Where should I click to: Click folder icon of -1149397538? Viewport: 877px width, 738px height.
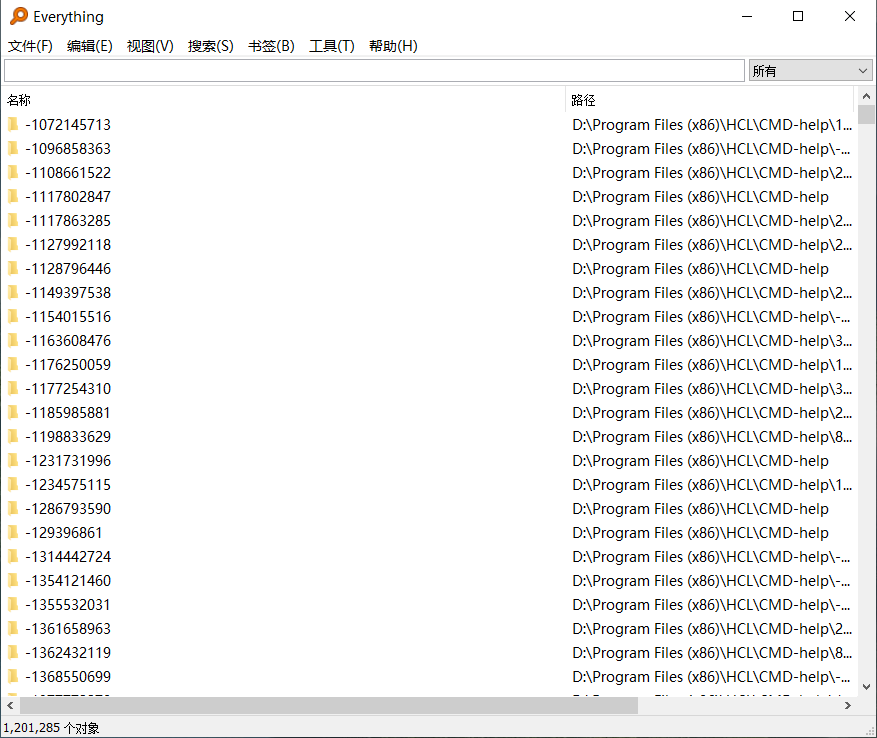coord(13,293)
